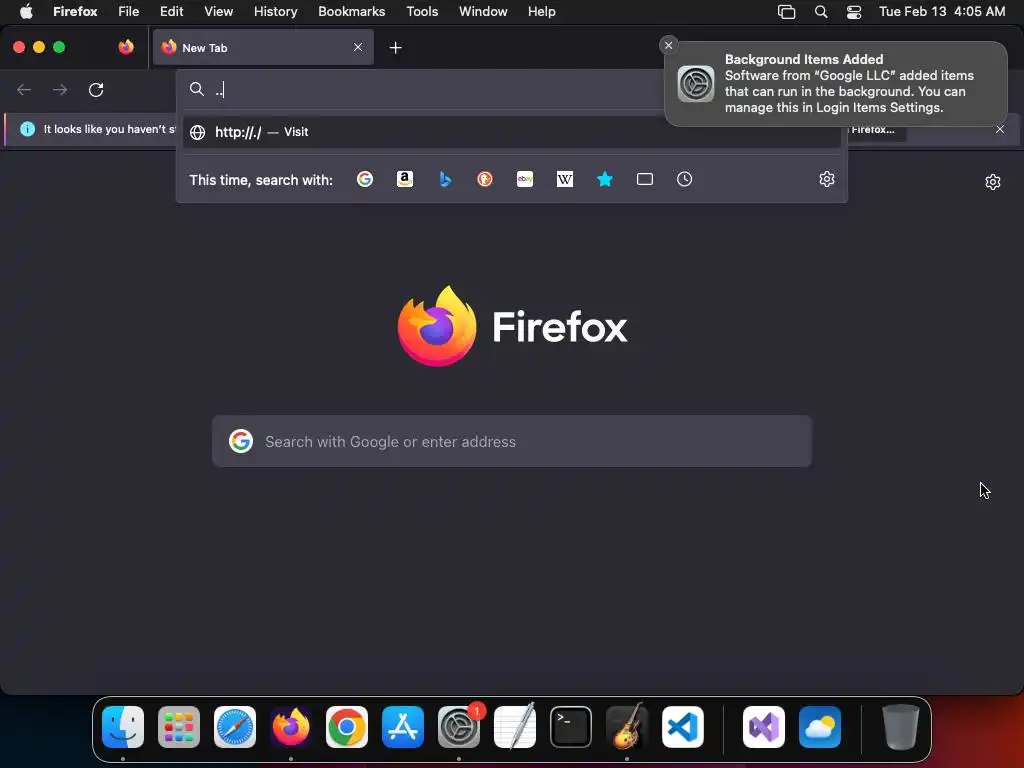The width and height of the screenshot is (1024, 768).
Task: Open new tab page personalize gear
Action: 993,182
